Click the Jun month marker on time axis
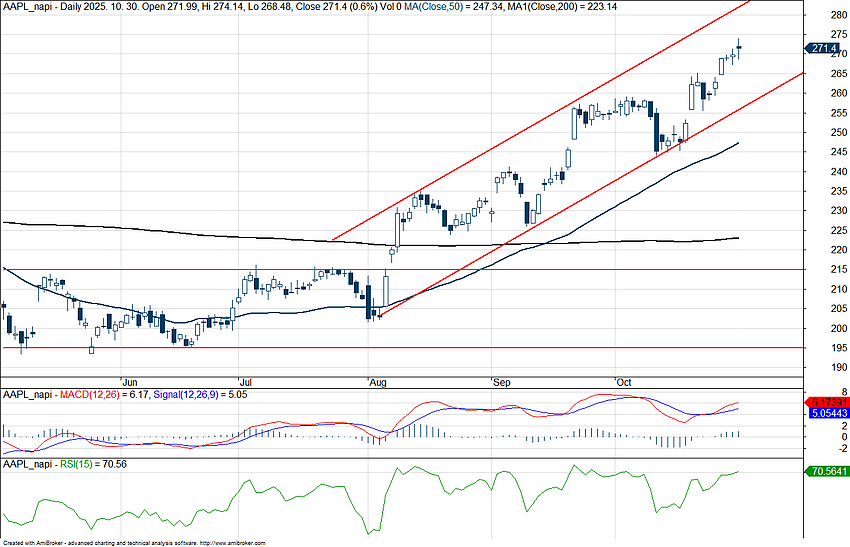Viewport: 850px width, 547px height. (128, 382)
